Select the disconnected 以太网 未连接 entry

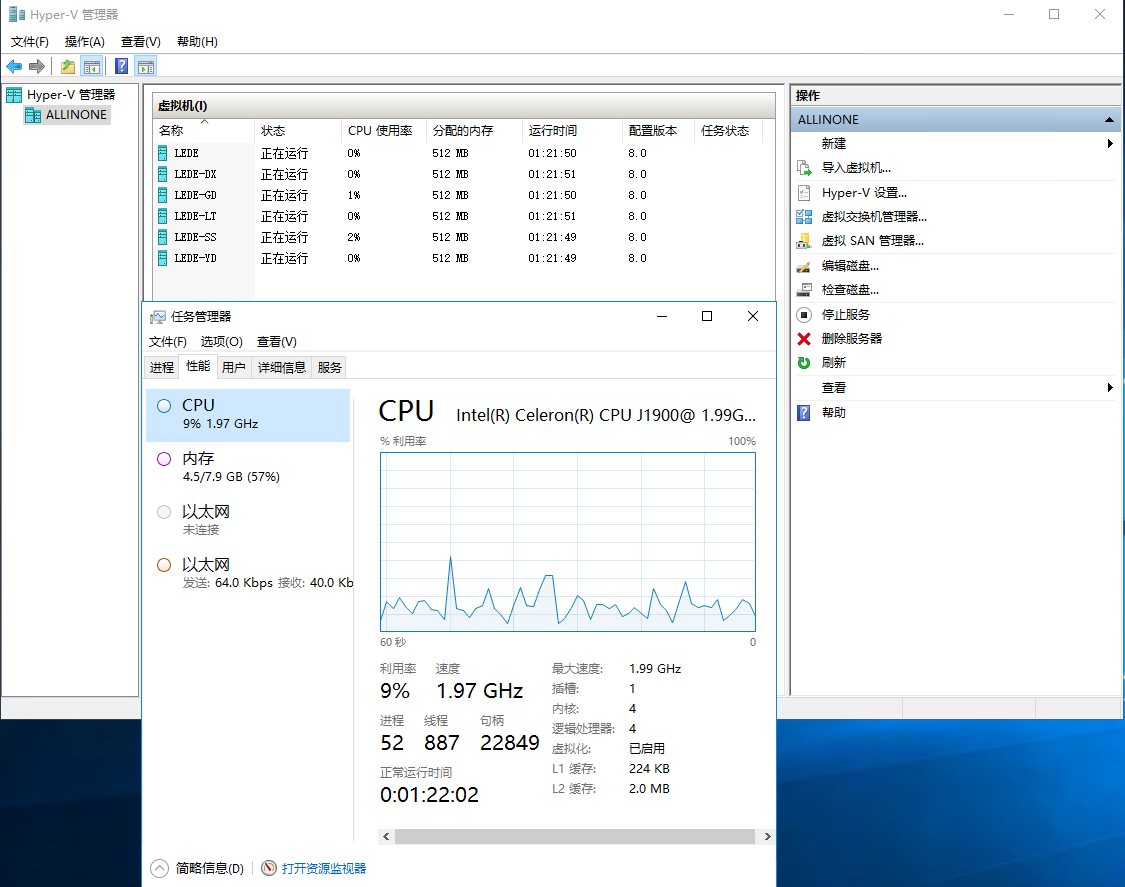[x=248, y=520]
